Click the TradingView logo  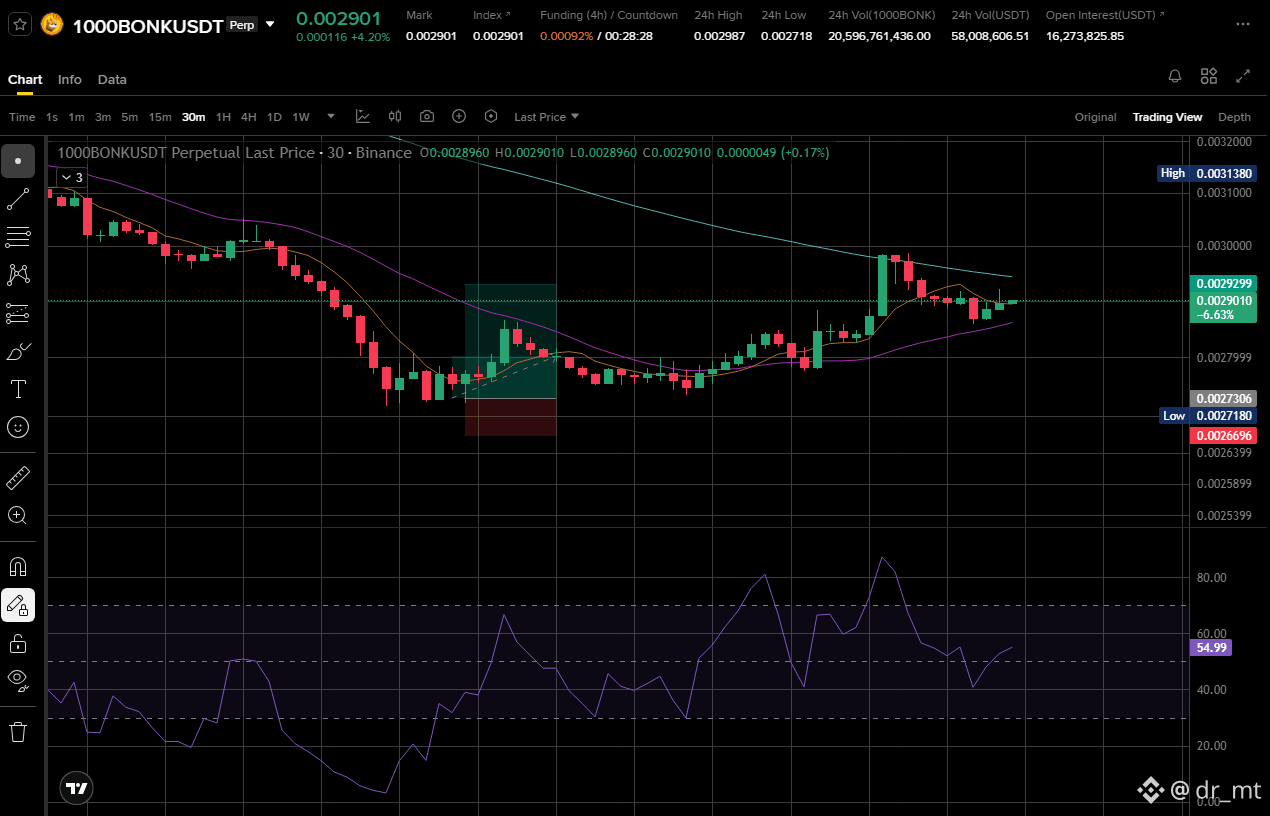click(77, 787)
